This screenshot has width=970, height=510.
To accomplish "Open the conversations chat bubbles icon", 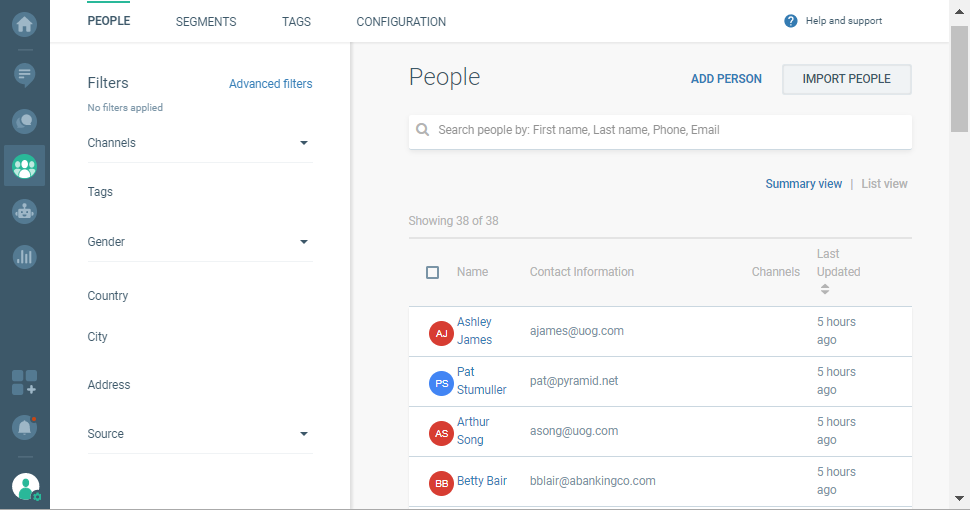I will click(x=25, y=121).
